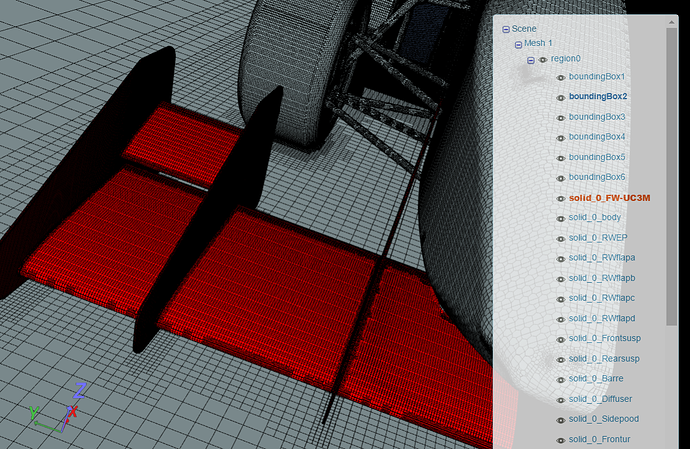The height and width of the screenshot is (449, 690).
Task: Select the Scene label in tree
Action: 524,29
